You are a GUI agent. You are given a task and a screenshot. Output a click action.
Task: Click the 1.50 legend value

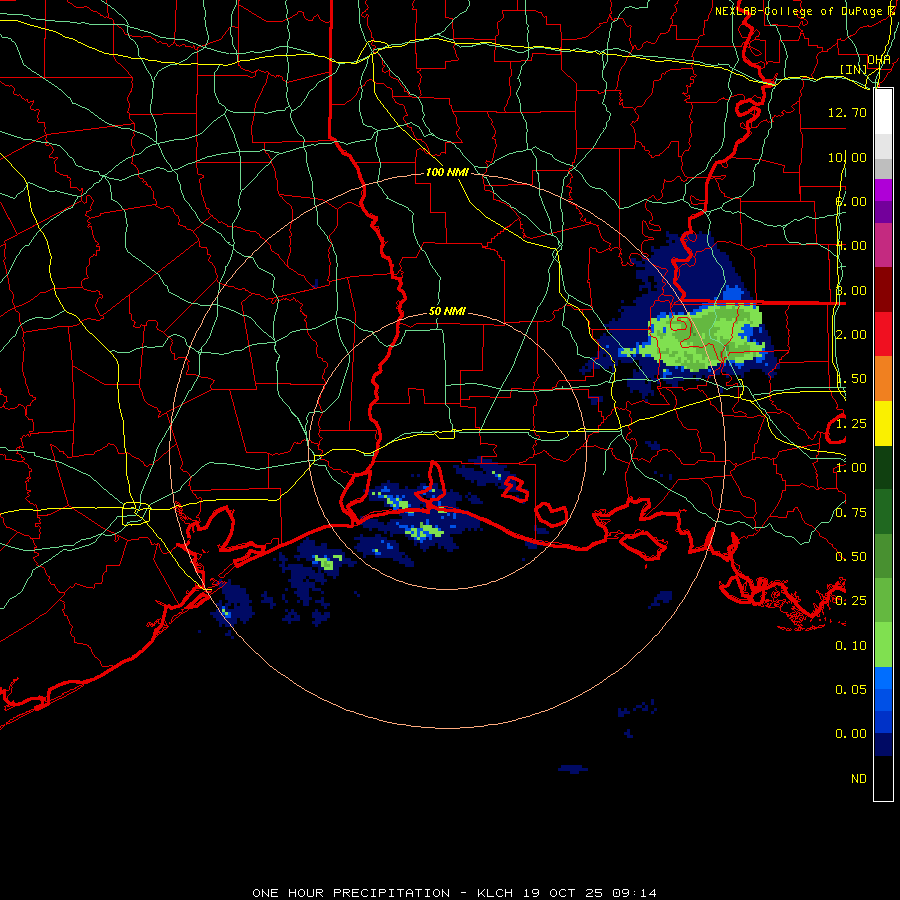click(851, 379)
